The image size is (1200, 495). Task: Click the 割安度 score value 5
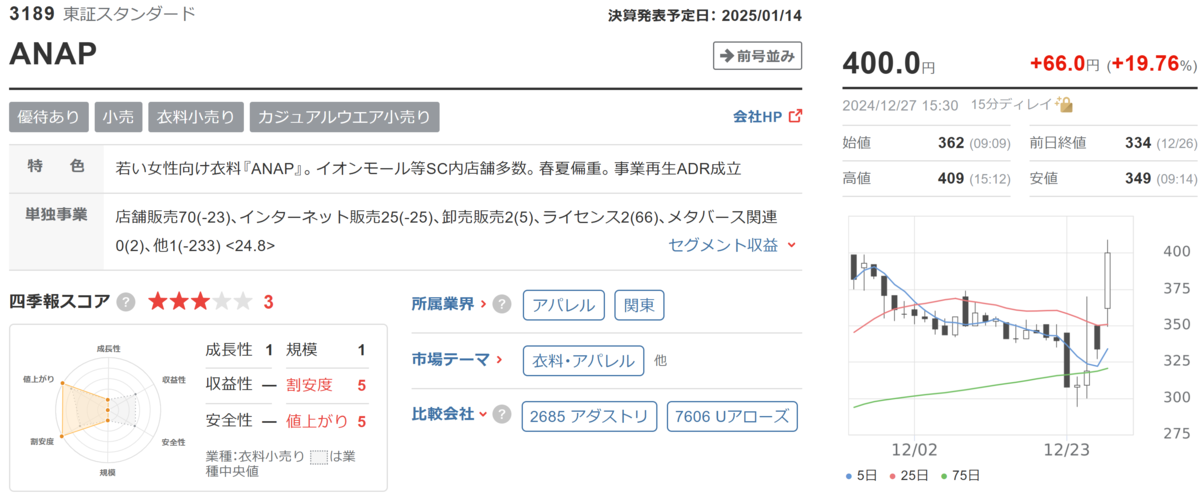(362, 385)
